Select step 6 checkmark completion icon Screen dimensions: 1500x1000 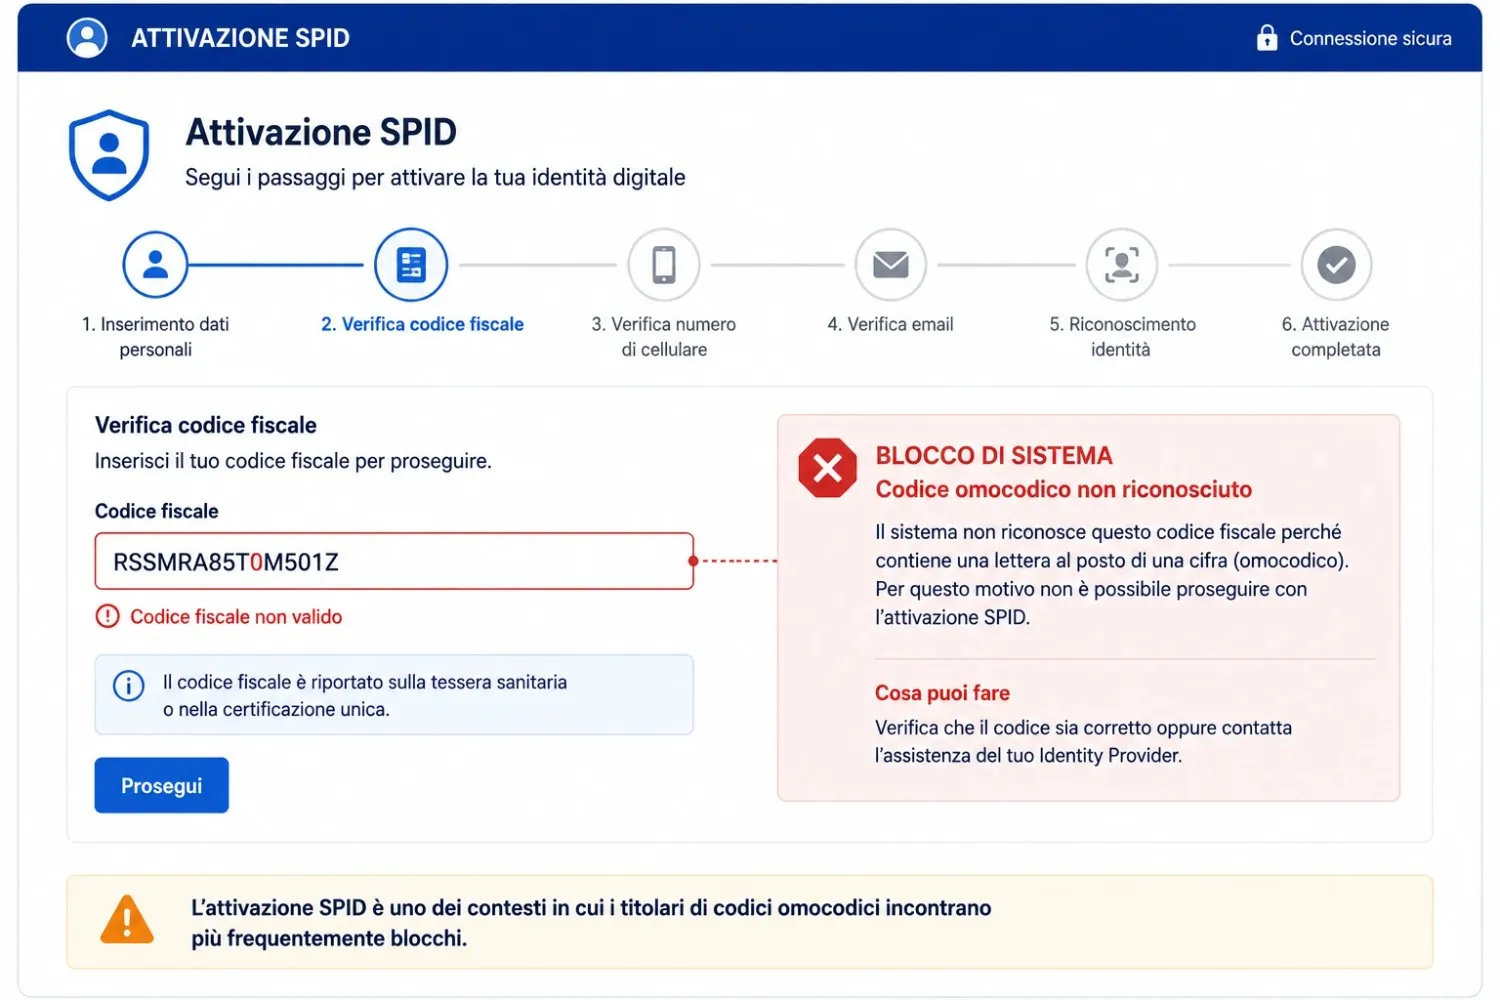tap(1336, 265)
